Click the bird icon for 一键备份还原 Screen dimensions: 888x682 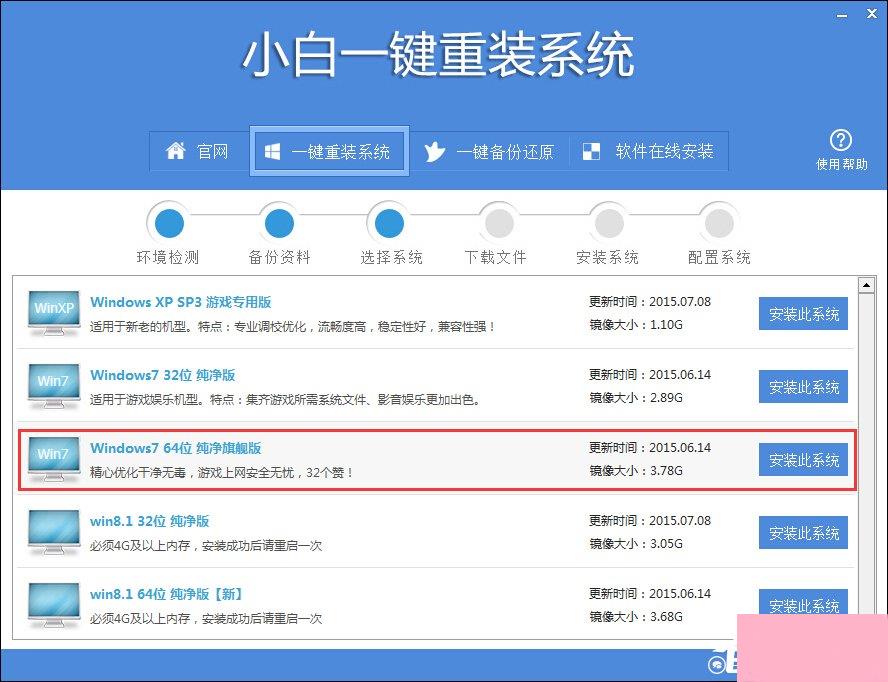(x=434, y=152)
